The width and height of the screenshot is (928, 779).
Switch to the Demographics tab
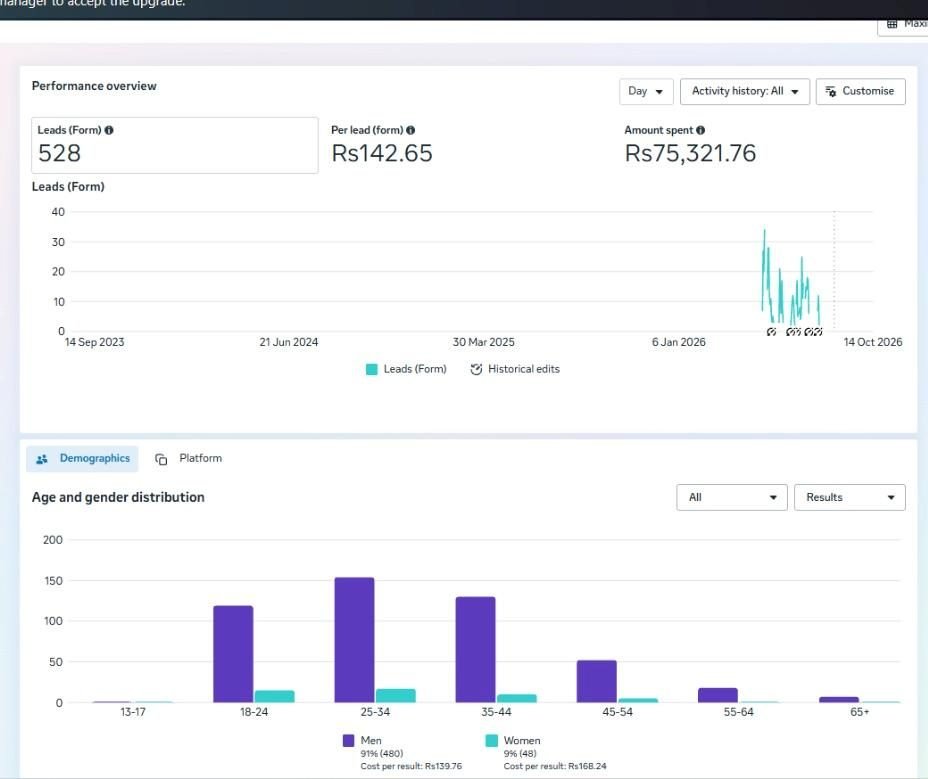coord(82,459)
